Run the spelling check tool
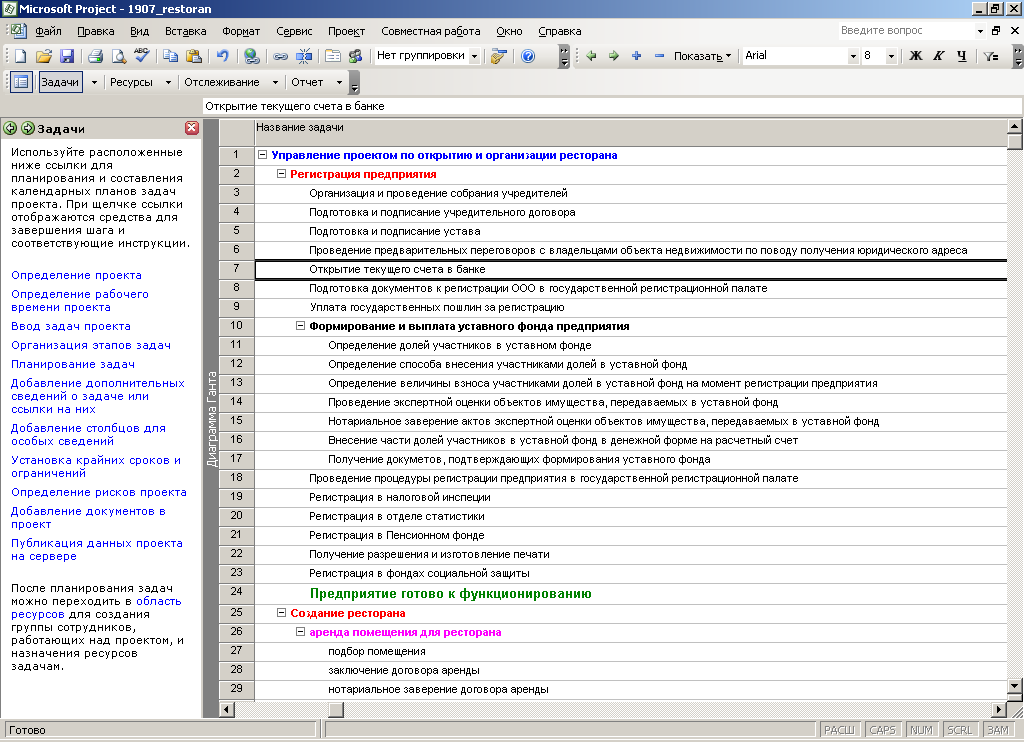 (142, 56)
